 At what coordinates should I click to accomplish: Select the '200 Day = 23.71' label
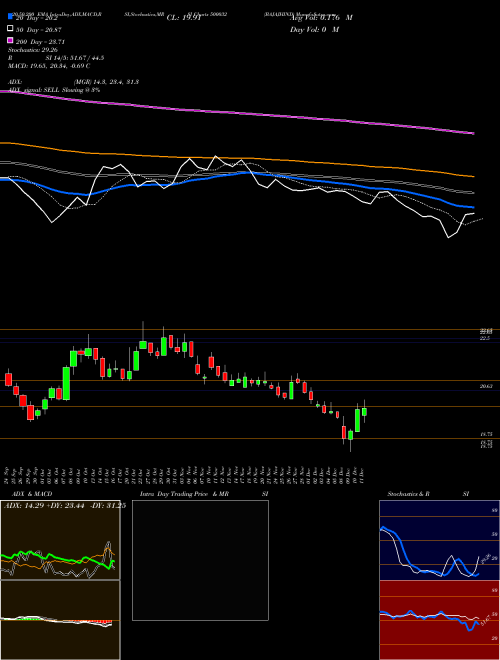40,42
